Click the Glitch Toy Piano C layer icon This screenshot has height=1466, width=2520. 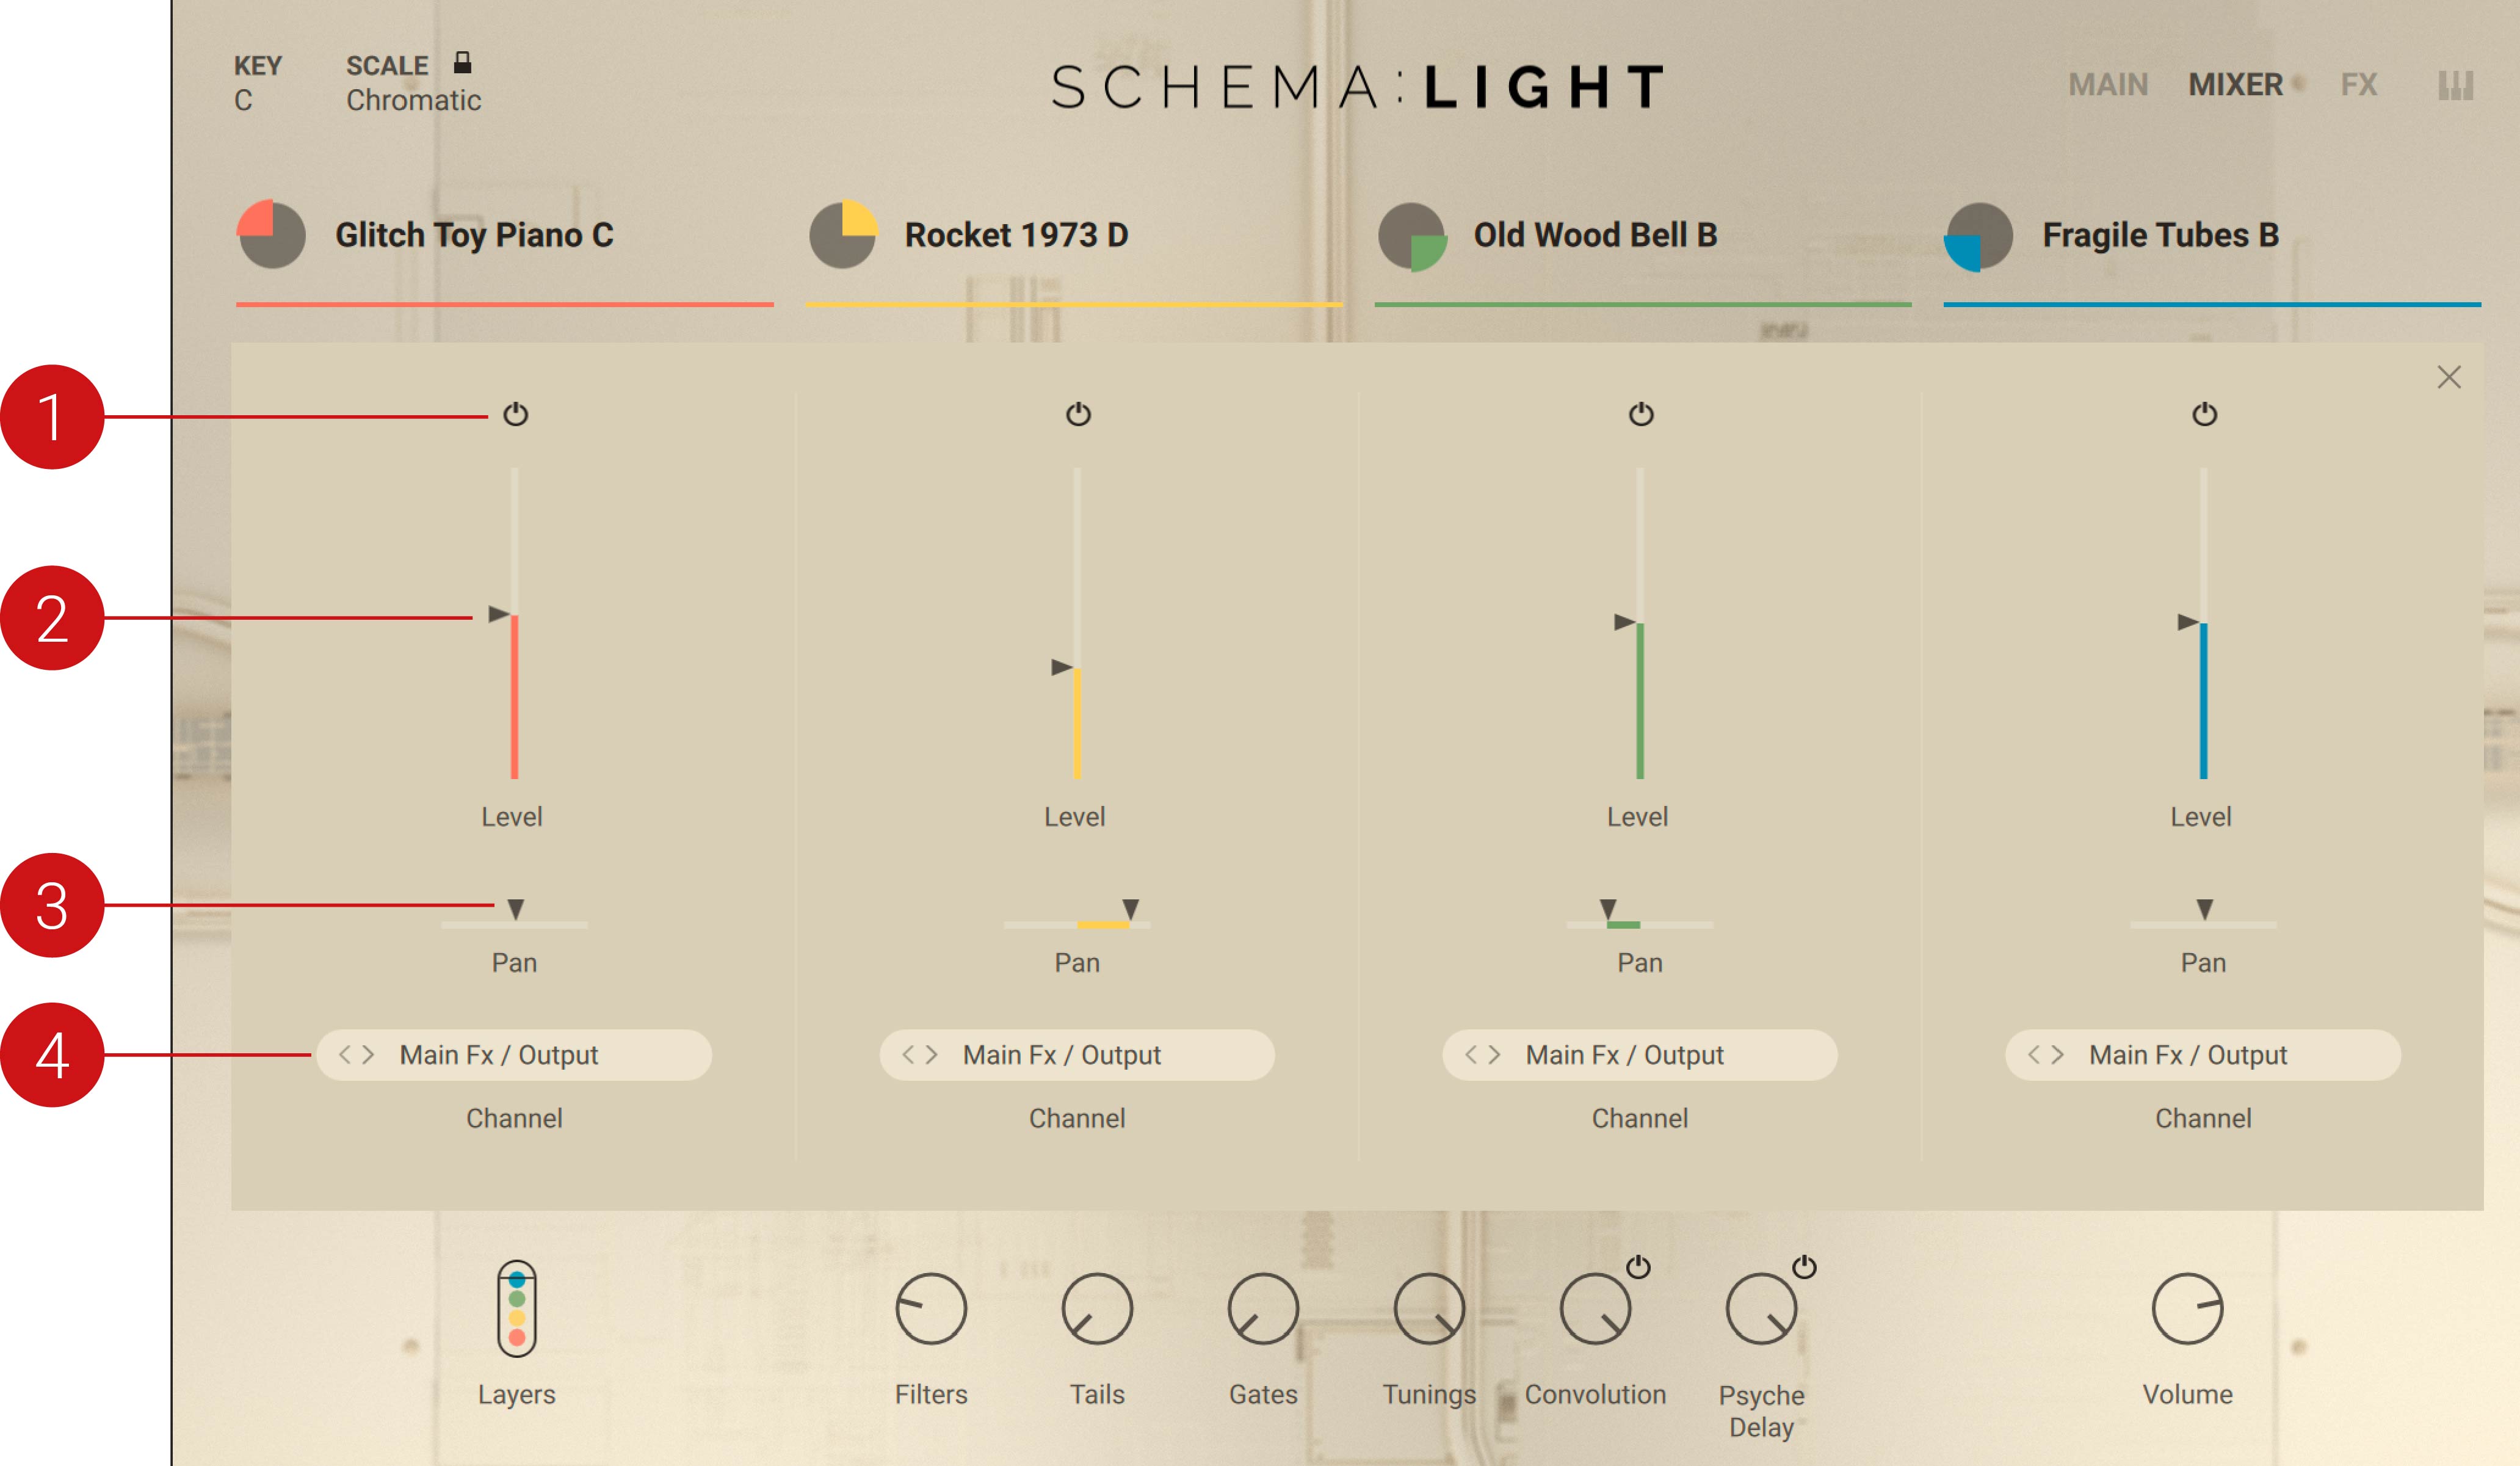tap(271, 235)
